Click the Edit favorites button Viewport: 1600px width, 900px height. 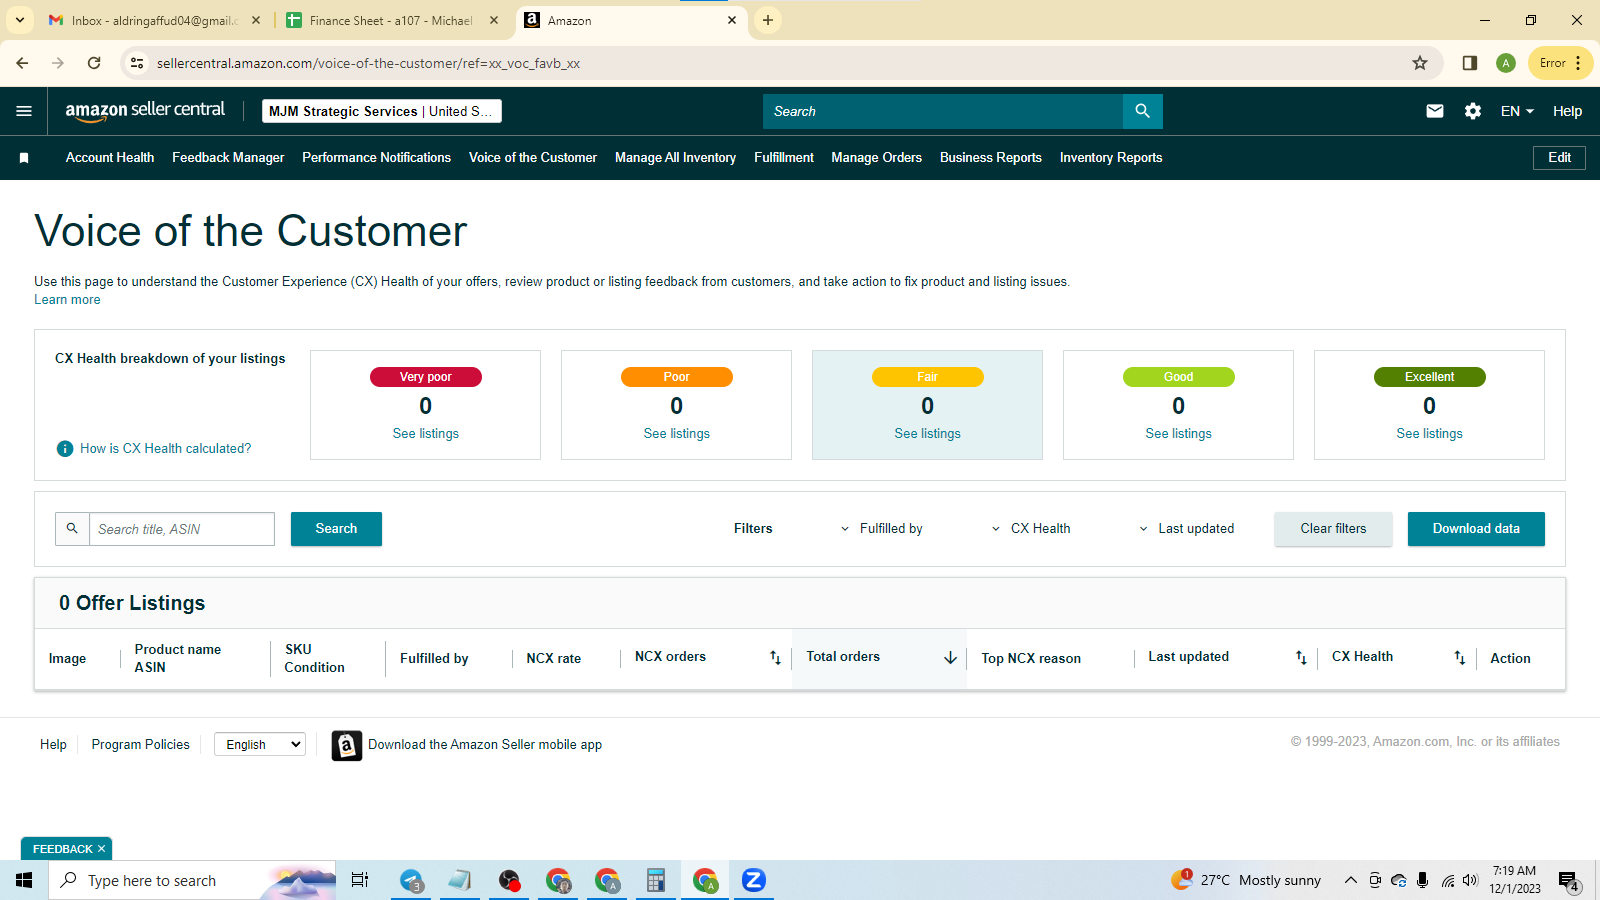[1559, 158]
